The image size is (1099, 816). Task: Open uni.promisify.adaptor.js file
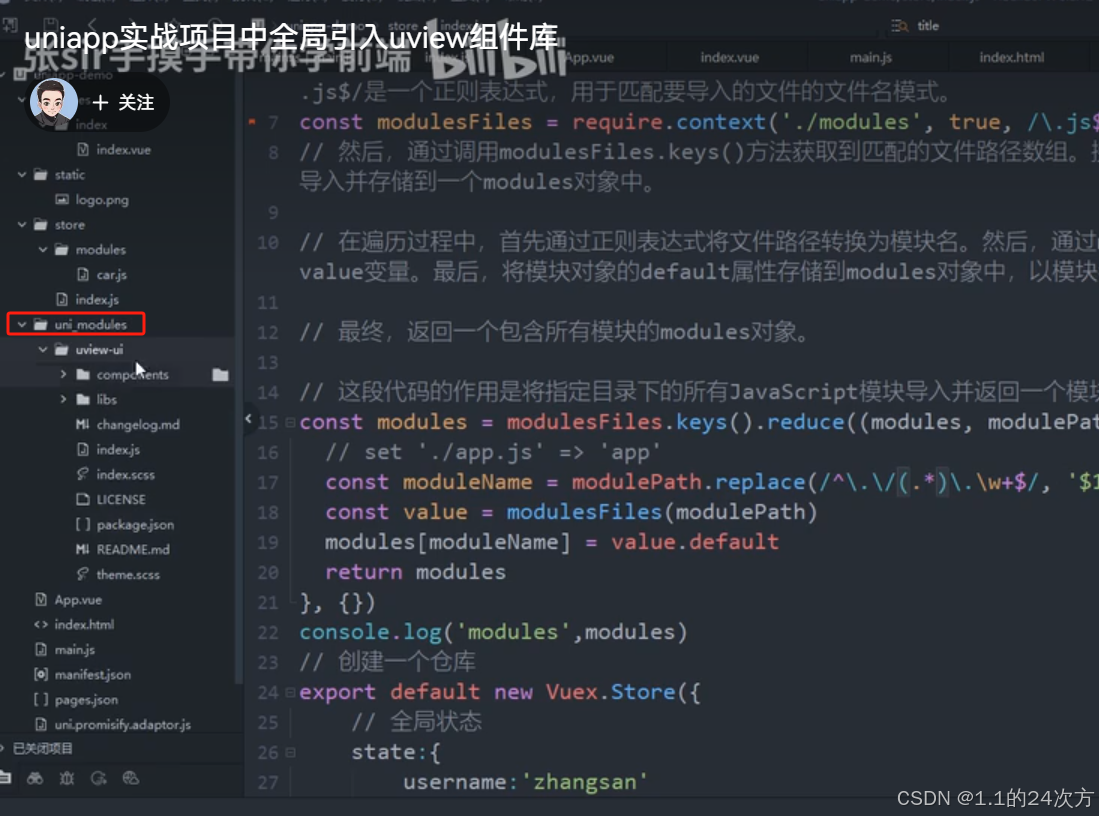pyautogui.click(x=122, y=725)
